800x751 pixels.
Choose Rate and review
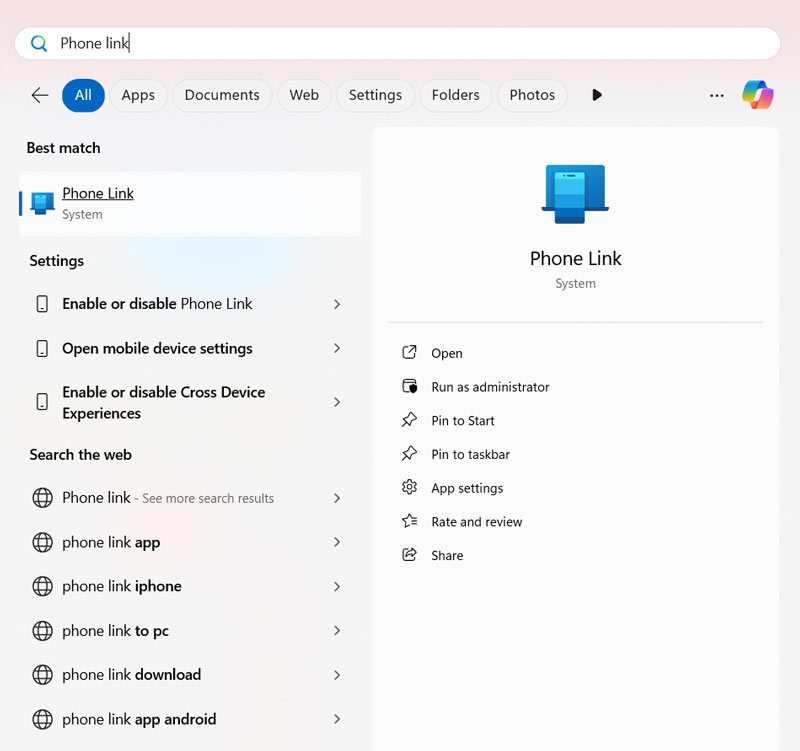pyautogui.click(x=477, y=521)
